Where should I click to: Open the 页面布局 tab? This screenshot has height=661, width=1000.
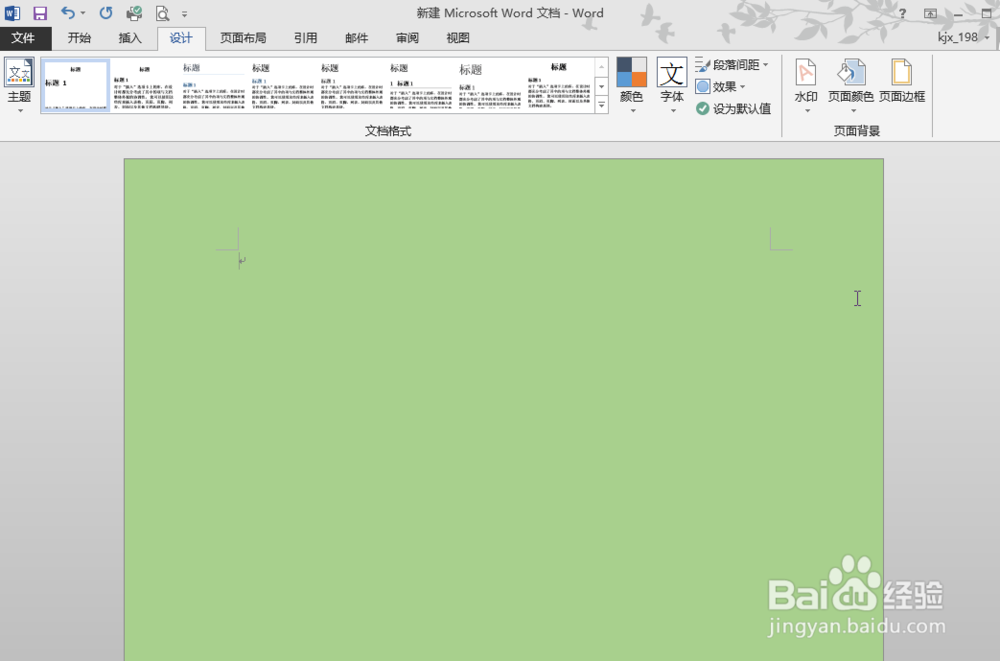tap(243, 38)
